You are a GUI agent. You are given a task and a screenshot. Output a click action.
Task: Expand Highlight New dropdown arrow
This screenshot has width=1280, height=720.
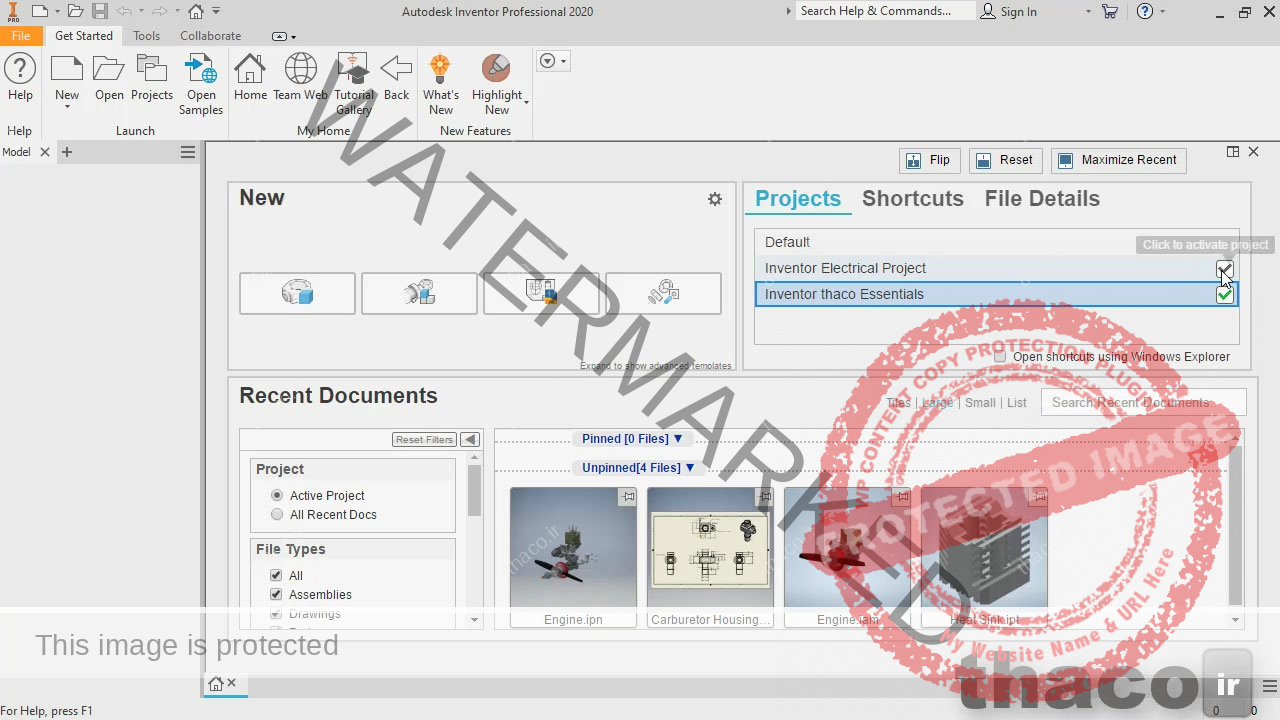(526, 102)
